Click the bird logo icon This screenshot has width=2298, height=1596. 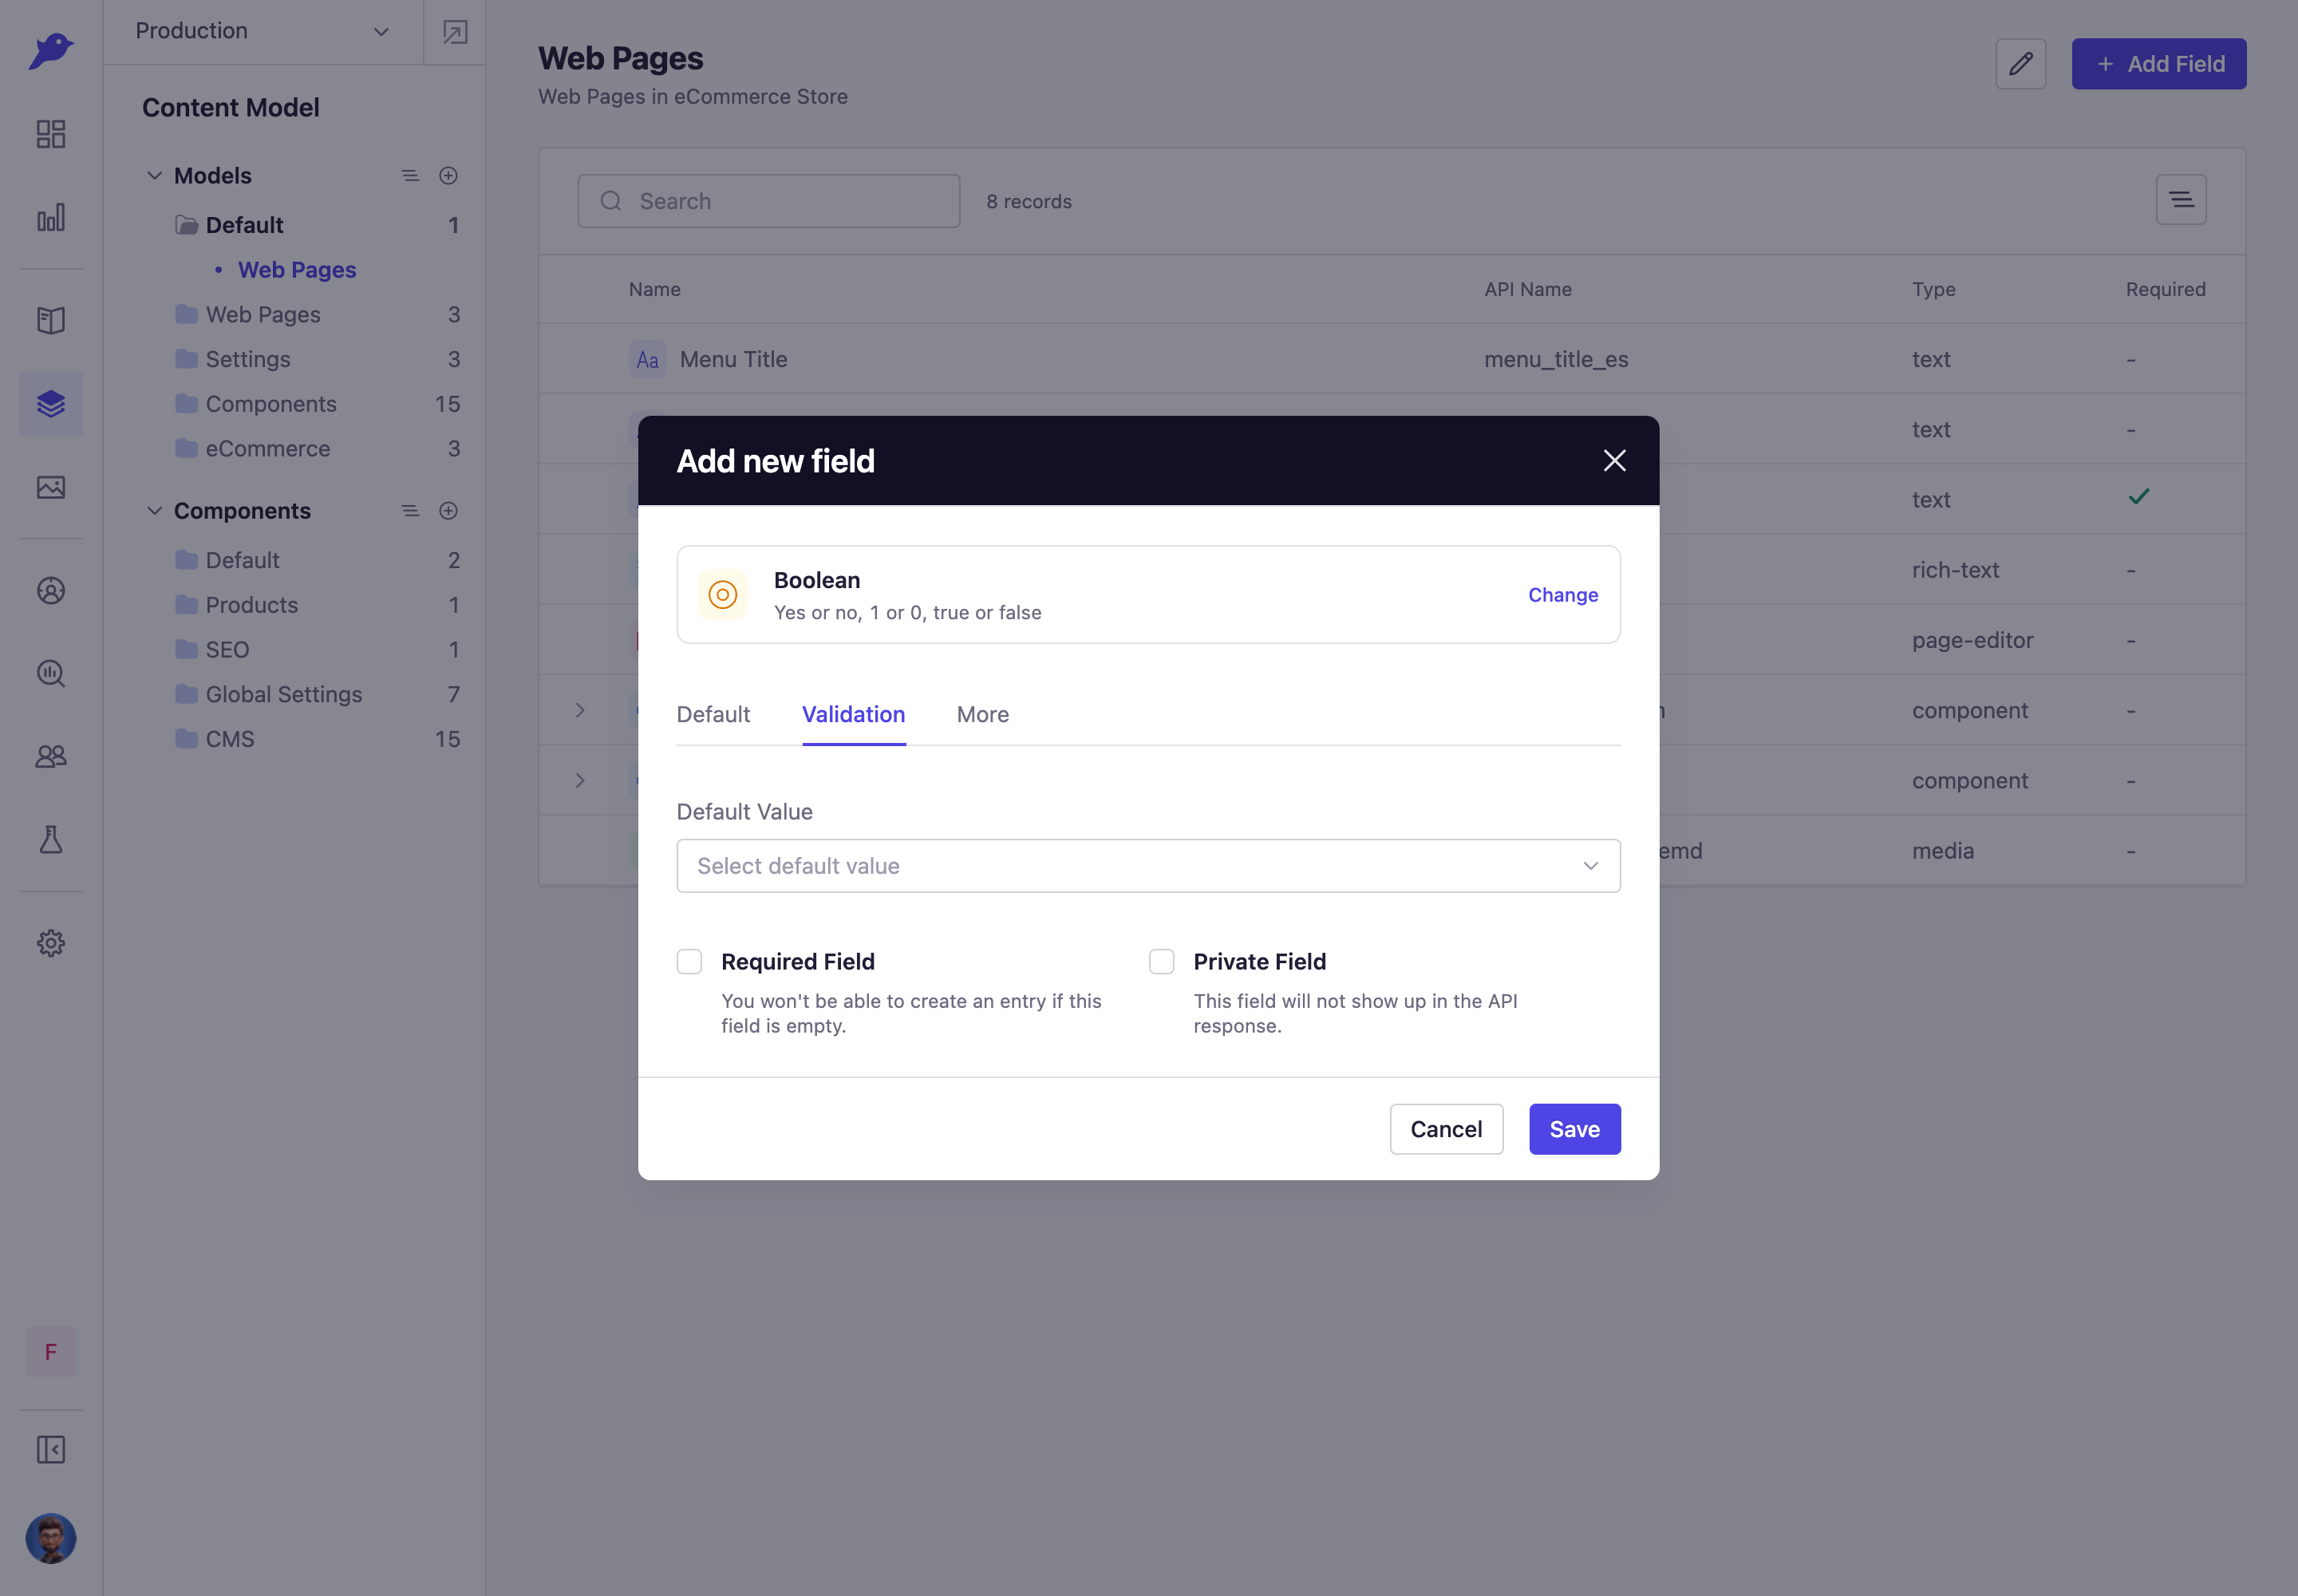point(51,50)
